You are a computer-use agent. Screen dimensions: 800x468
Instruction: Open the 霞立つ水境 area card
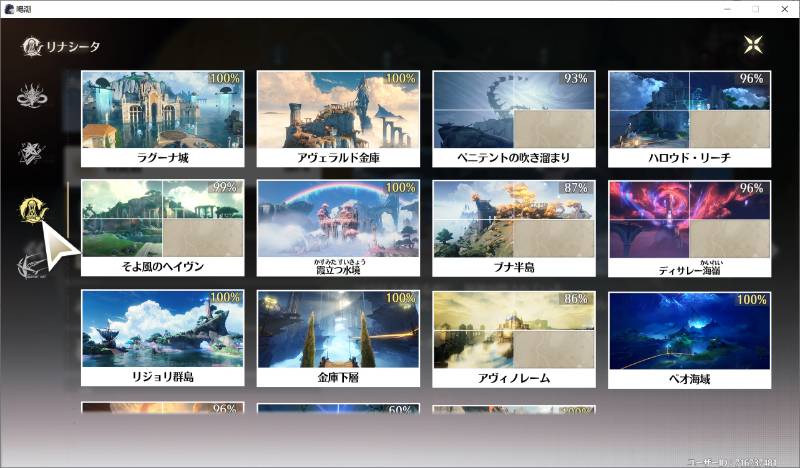(338, 228)
